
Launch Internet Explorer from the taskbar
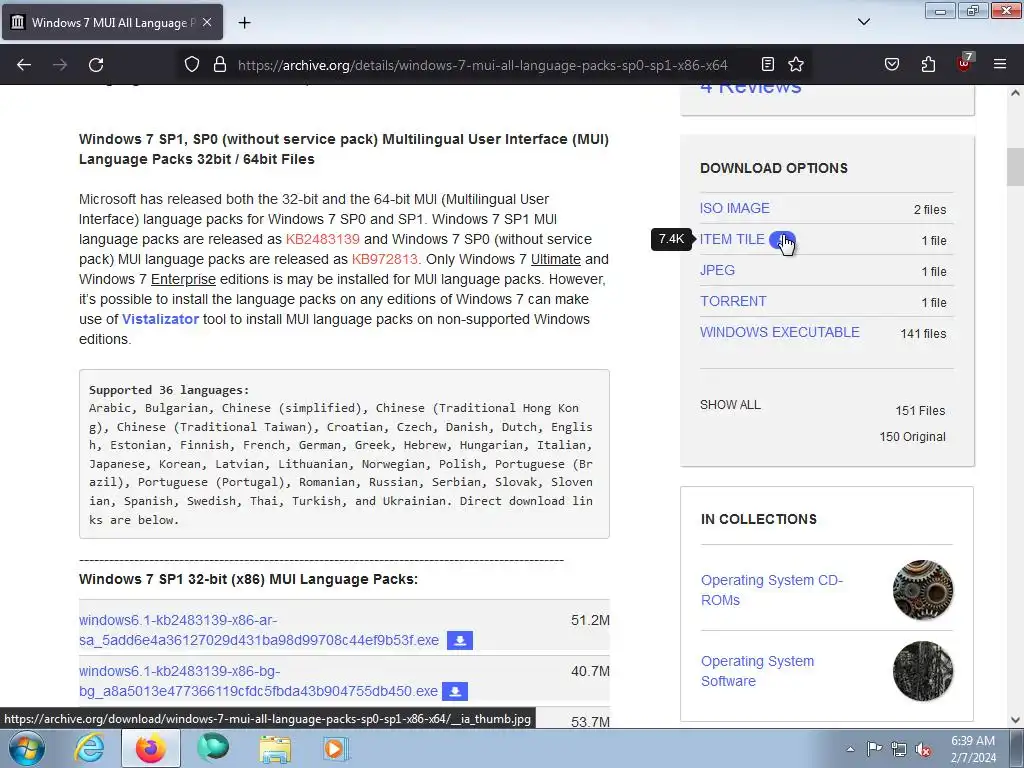click(89, 748)
